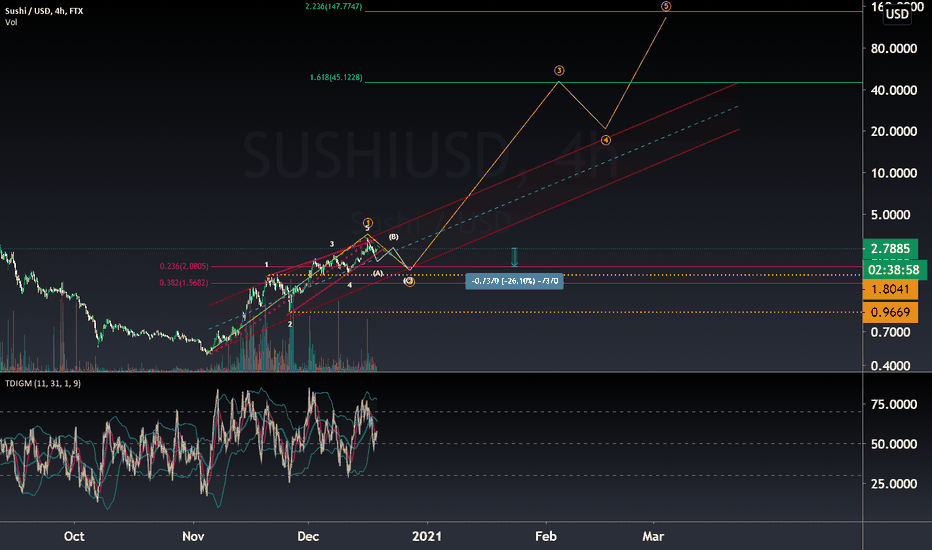This screenshot has width=932, height=550.
Task: Click the Dec label on time axis
Action: [x=308, y=536]
